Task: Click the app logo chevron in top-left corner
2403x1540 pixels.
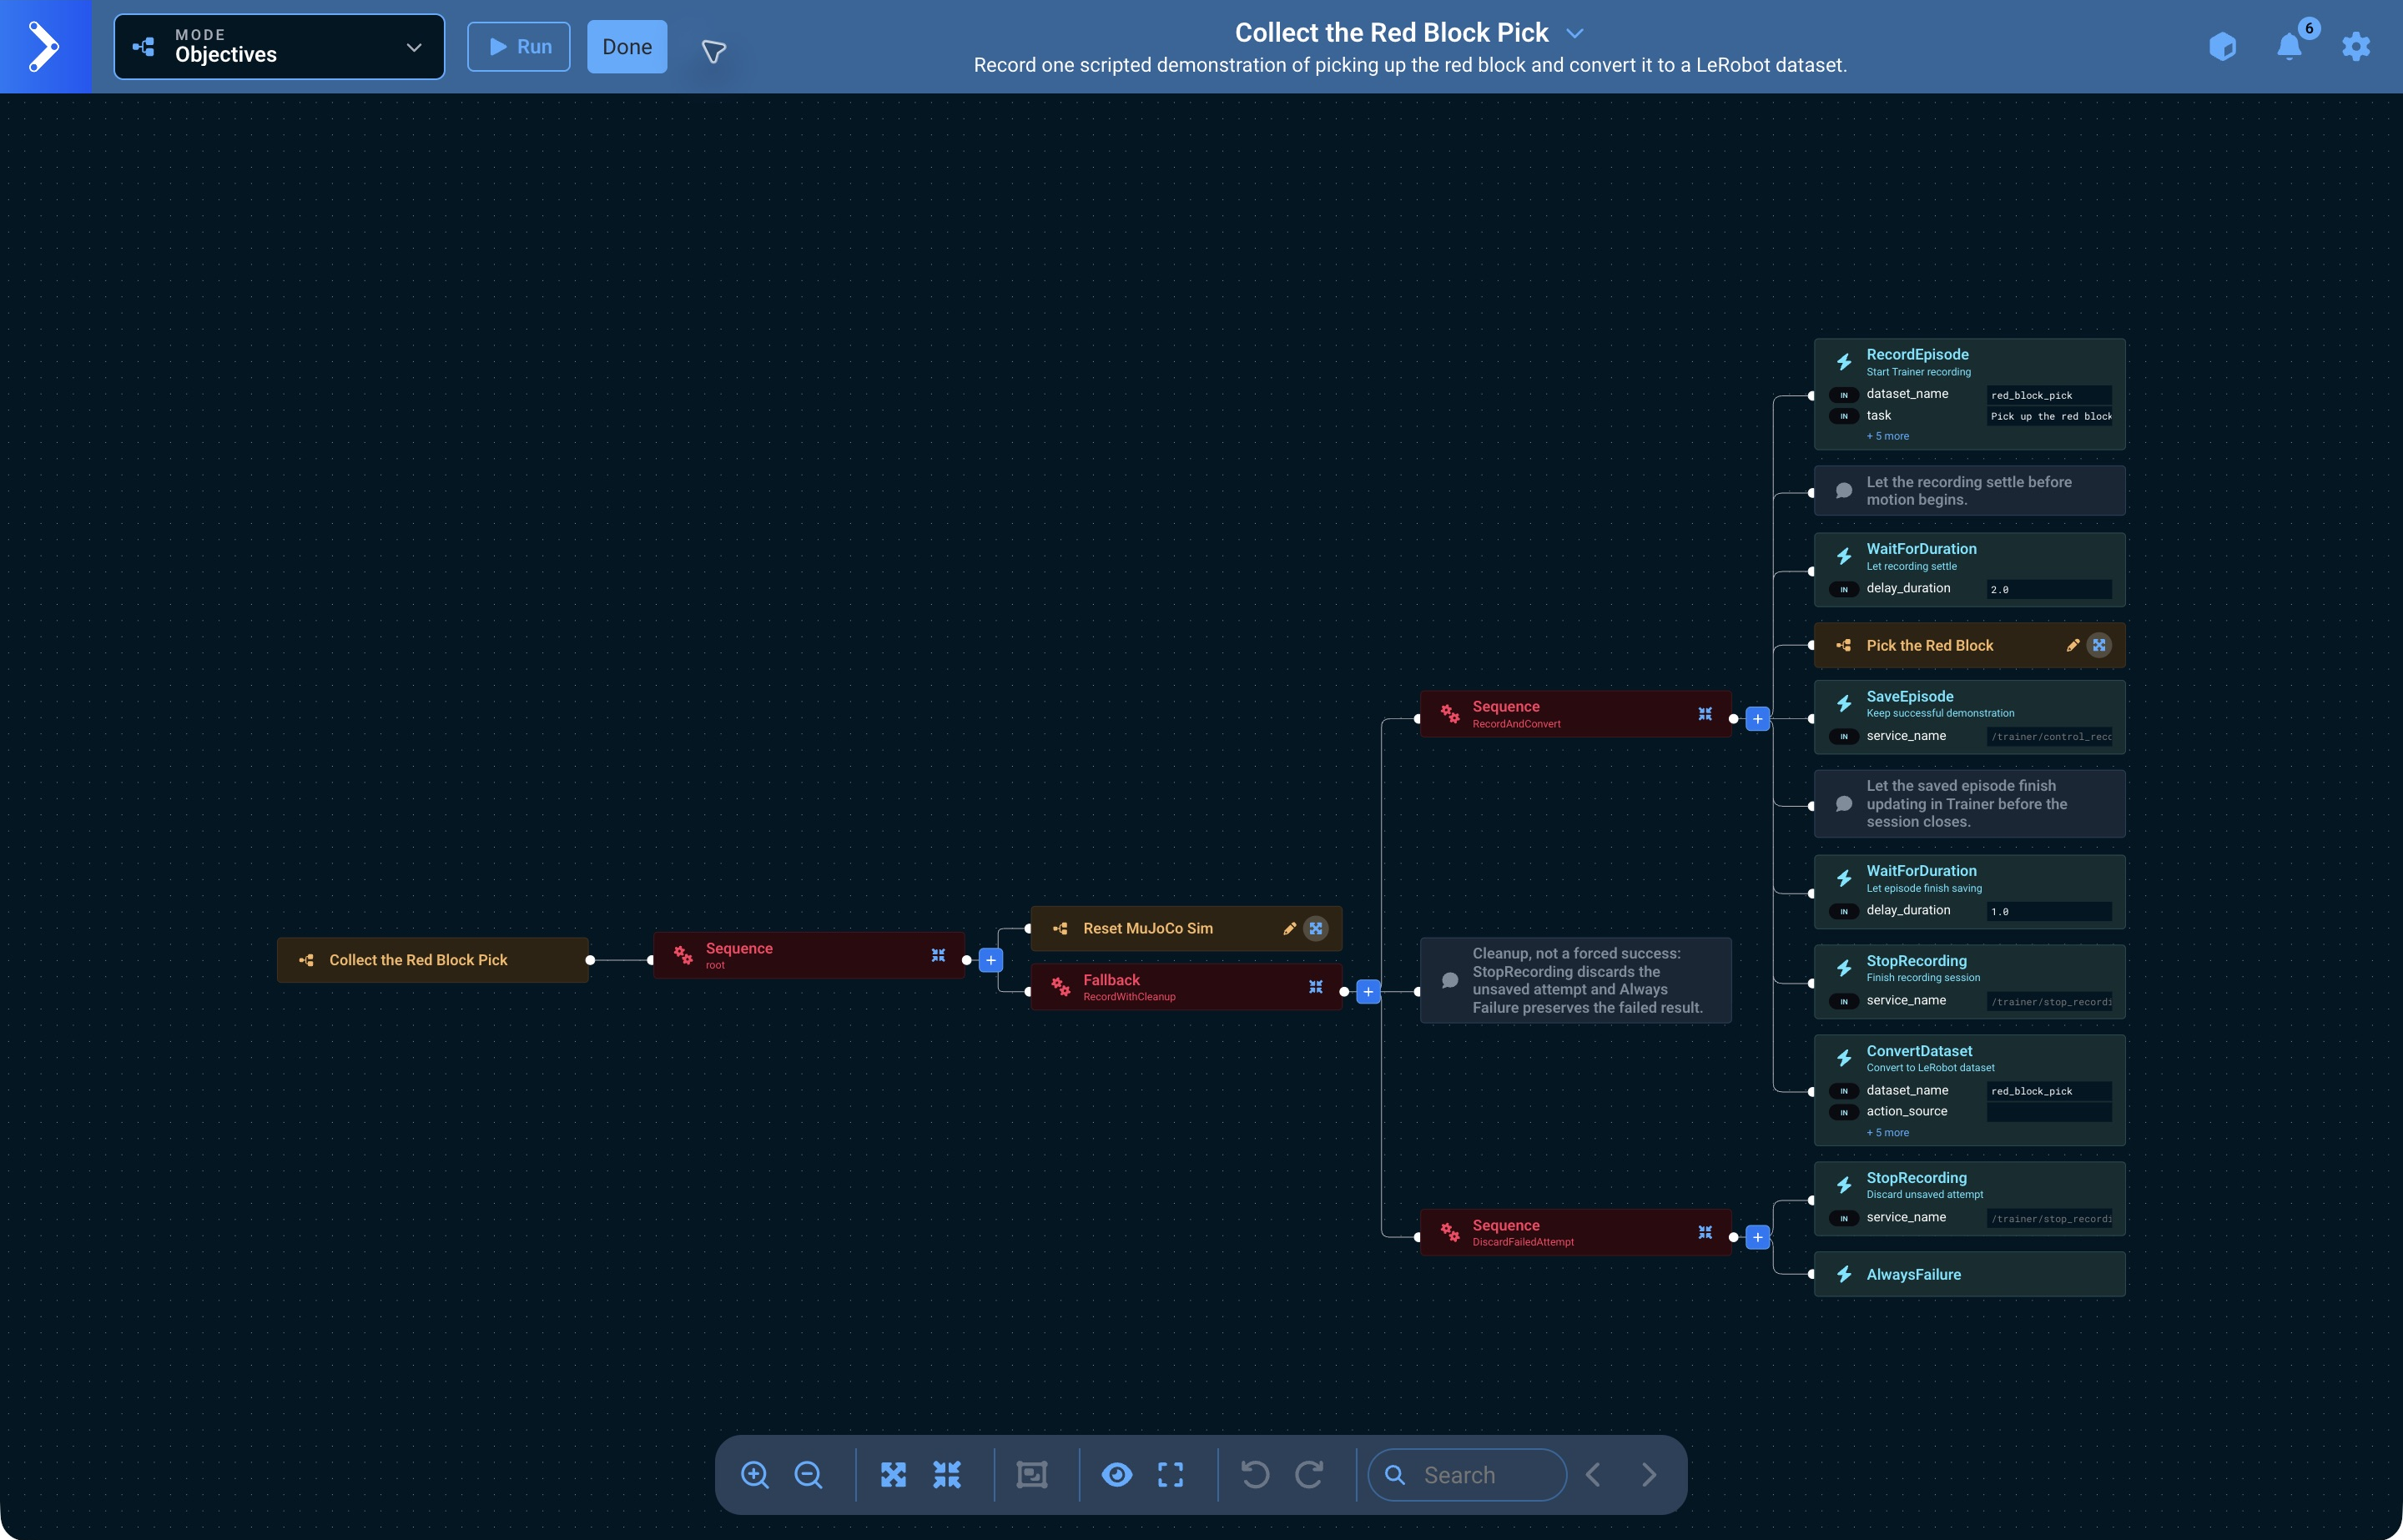Action: tap(45, 46)
